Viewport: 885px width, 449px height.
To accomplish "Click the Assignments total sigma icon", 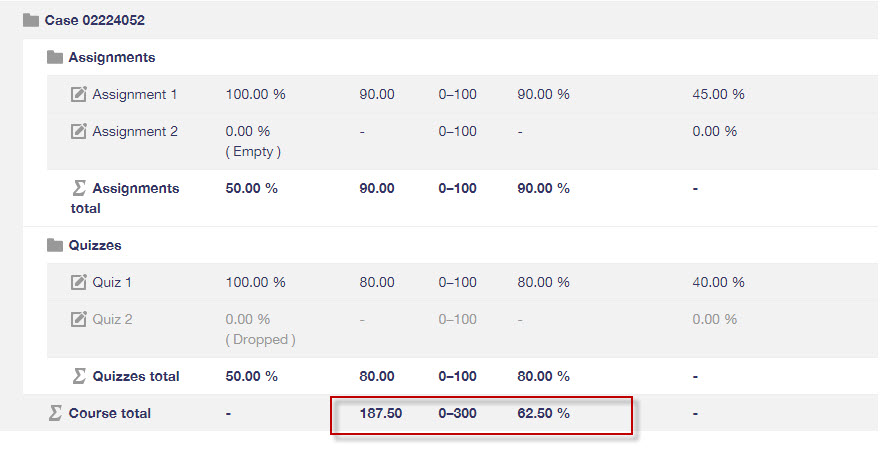I will [79, 188].
